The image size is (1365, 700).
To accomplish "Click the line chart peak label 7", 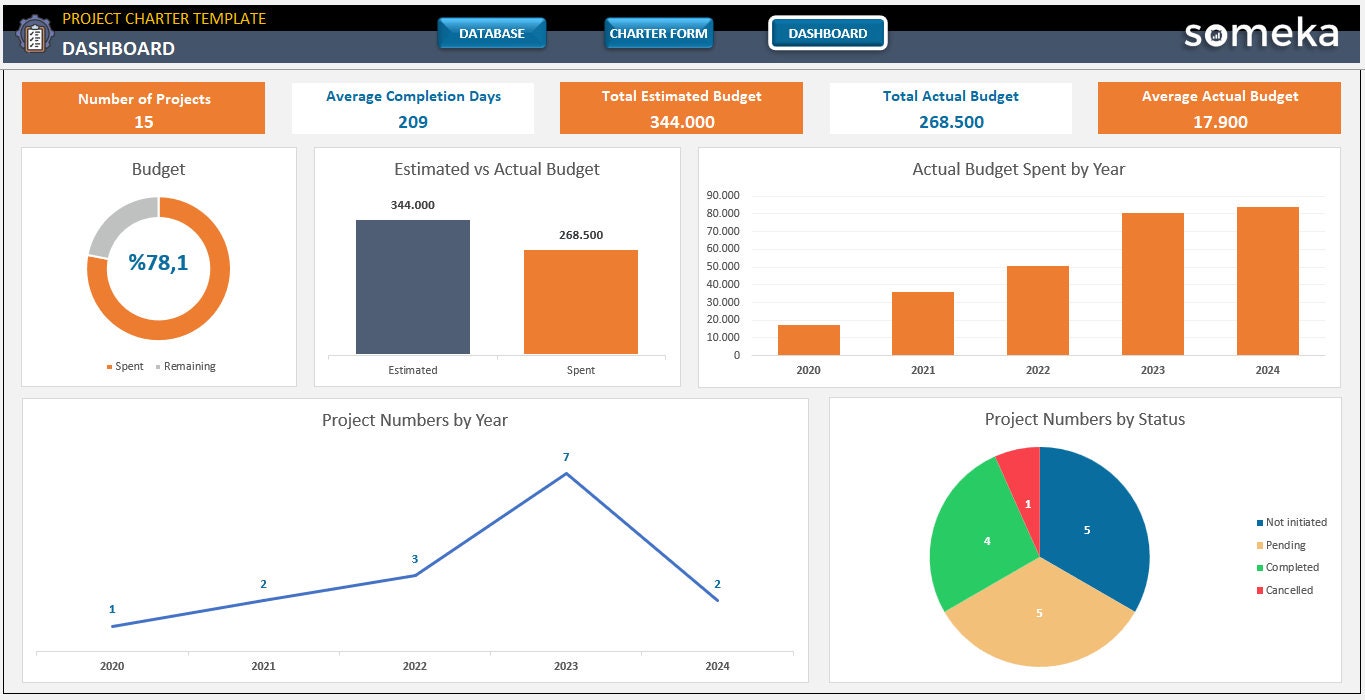I will click(566, 458).
